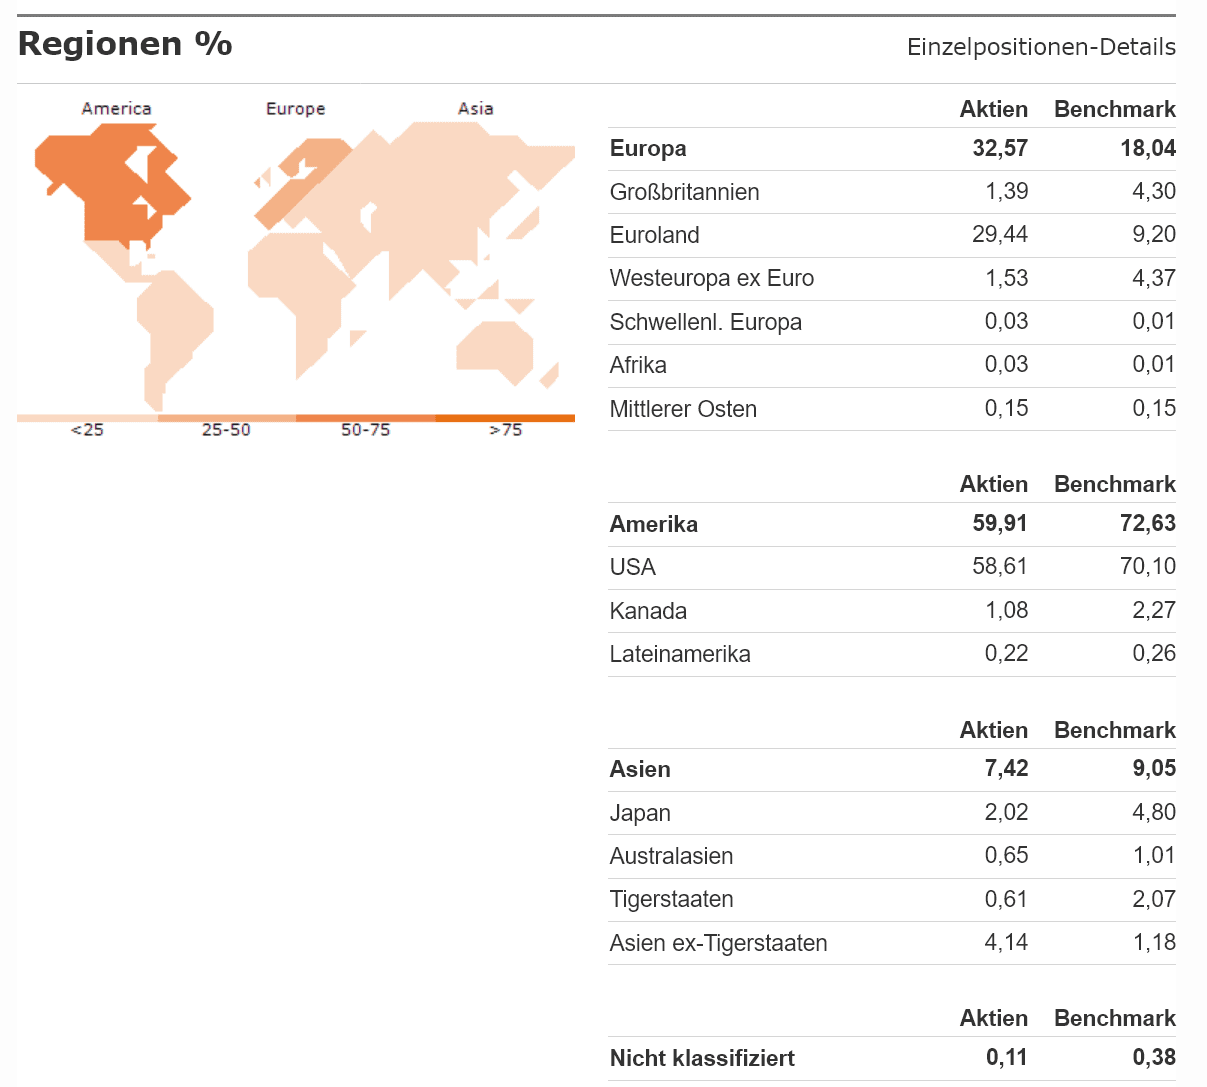Viewport: 1207px width, 1087px height.
Task: Select the Asien ex-Tigerstaaten row label
Action: [x=718, y=943]
